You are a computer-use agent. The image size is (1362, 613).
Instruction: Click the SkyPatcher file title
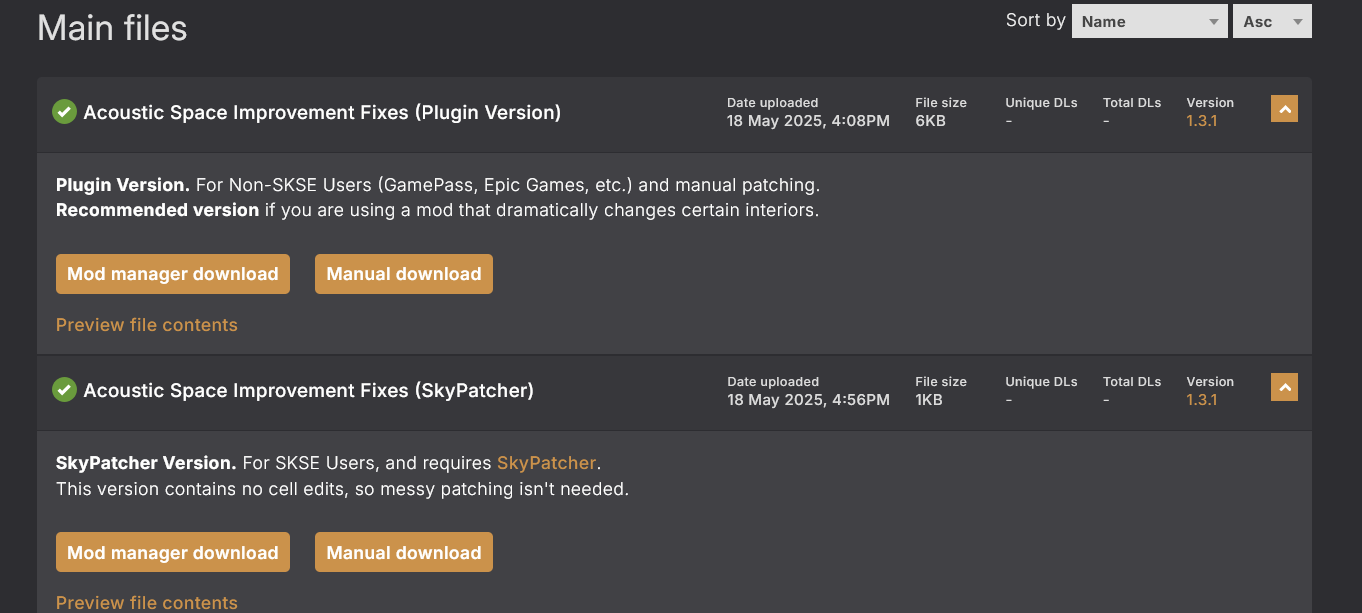tap(308, 391)
